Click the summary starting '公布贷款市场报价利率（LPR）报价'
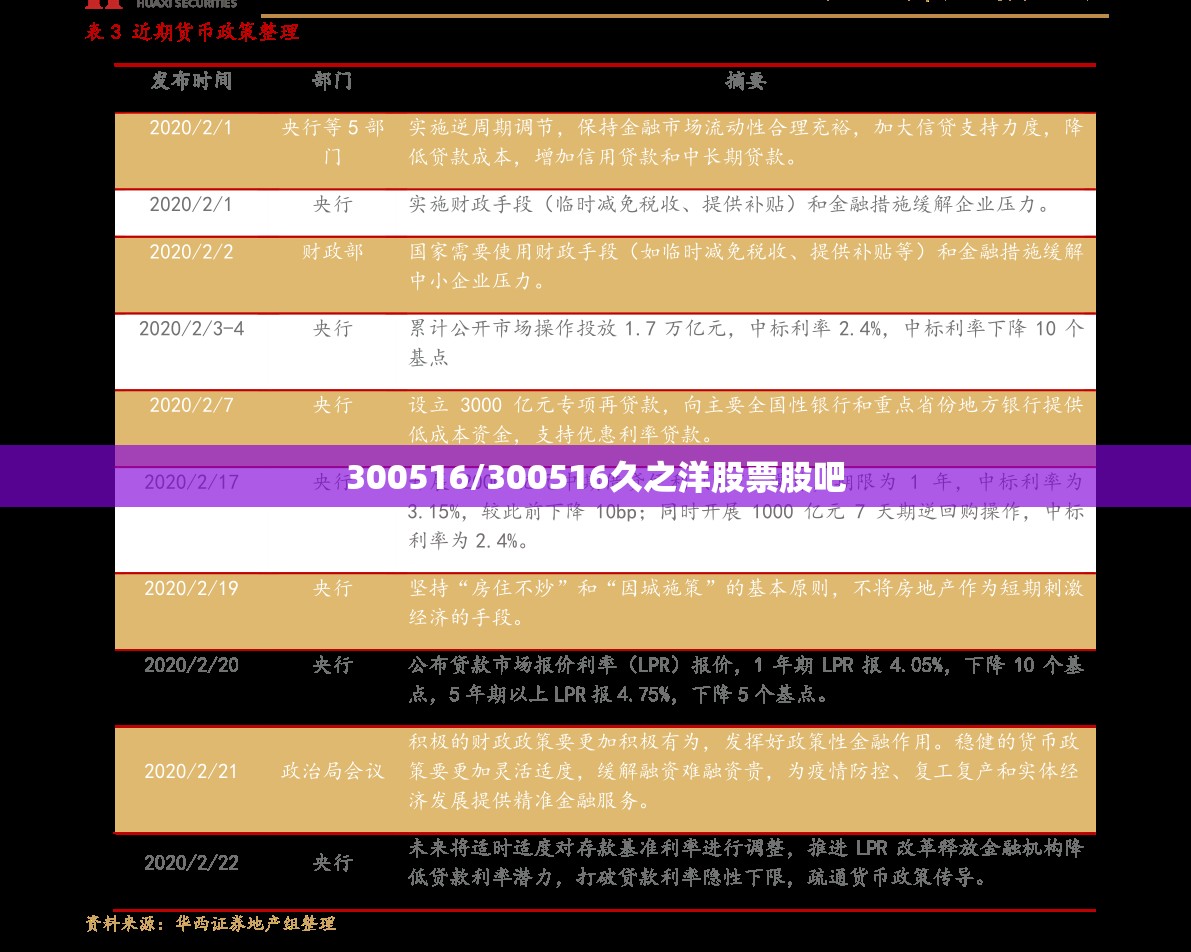1191x952 pixels. coord(745,679)
